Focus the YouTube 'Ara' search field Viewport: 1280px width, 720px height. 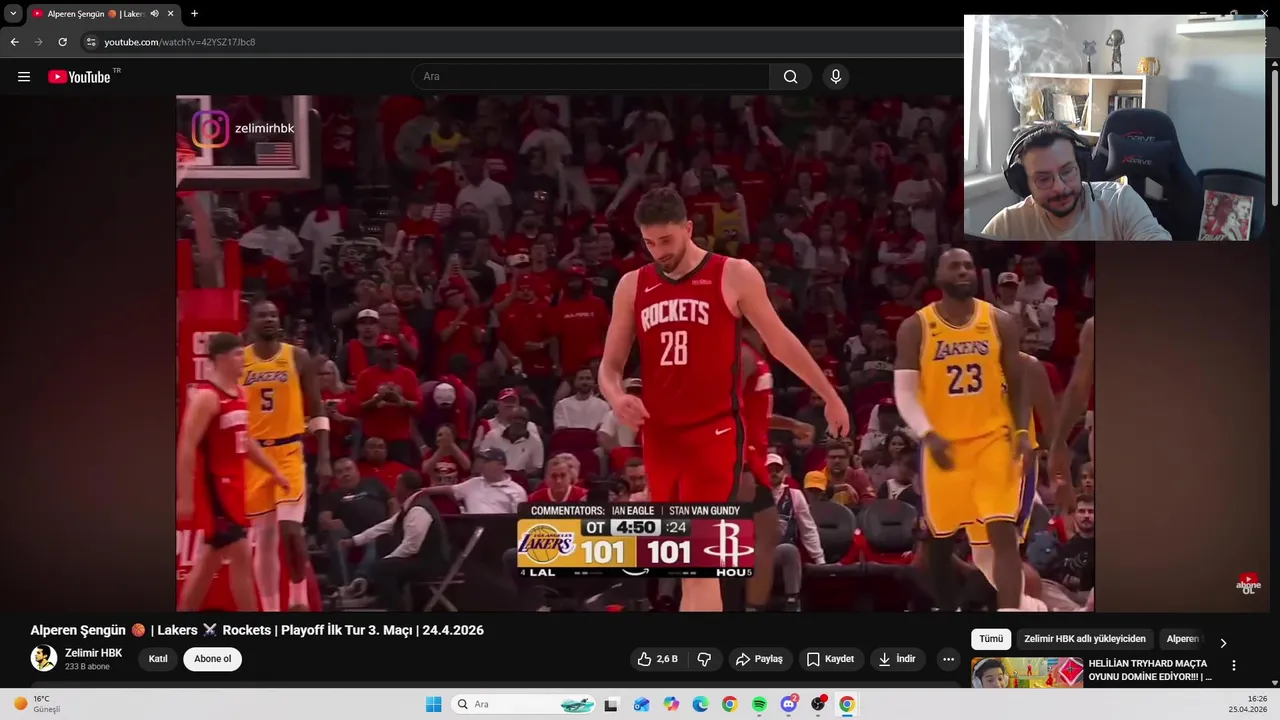click(591, 77)
